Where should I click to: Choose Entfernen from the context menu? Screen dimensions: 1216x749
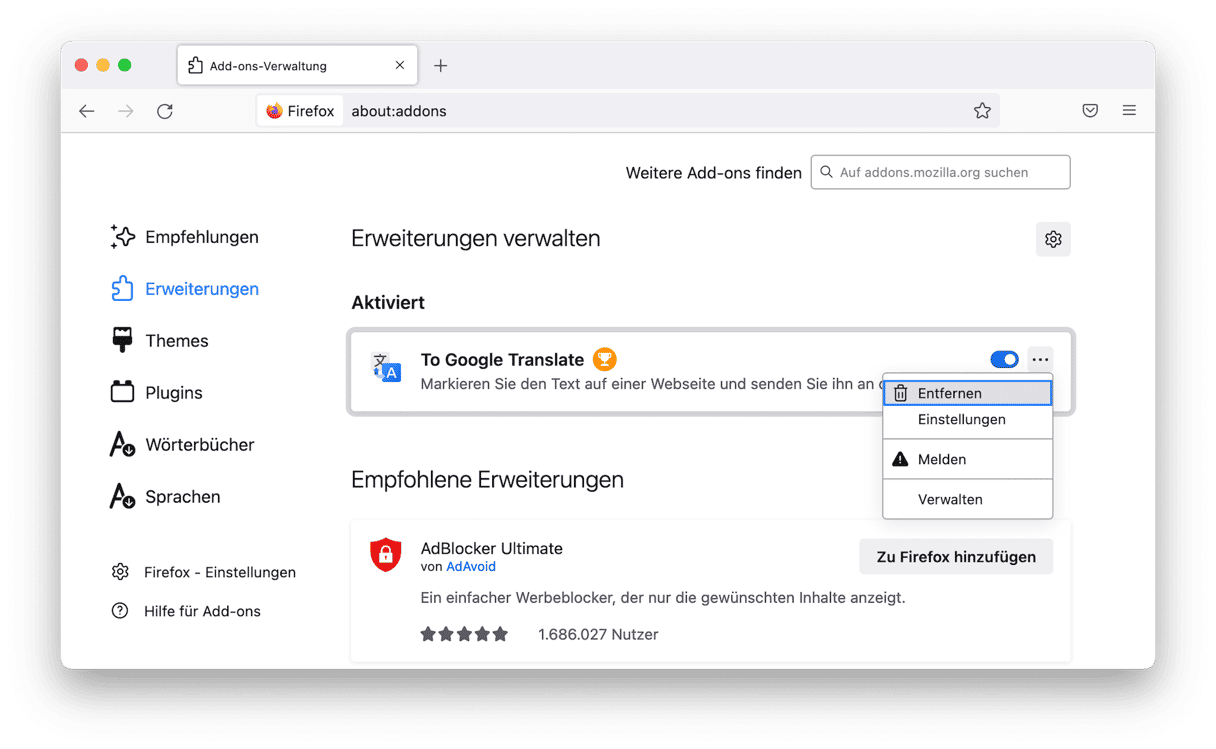click(x=967, y=393)
